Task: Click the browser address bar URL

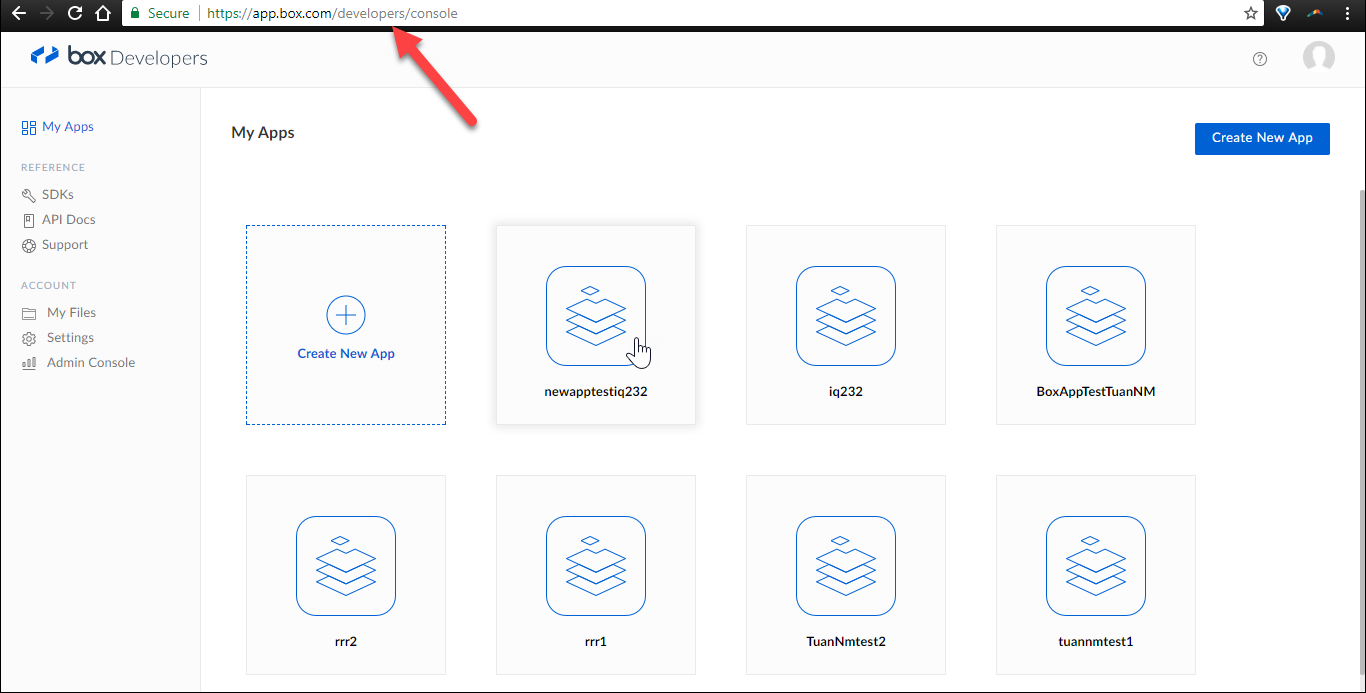Action: [x=333, y=13]
